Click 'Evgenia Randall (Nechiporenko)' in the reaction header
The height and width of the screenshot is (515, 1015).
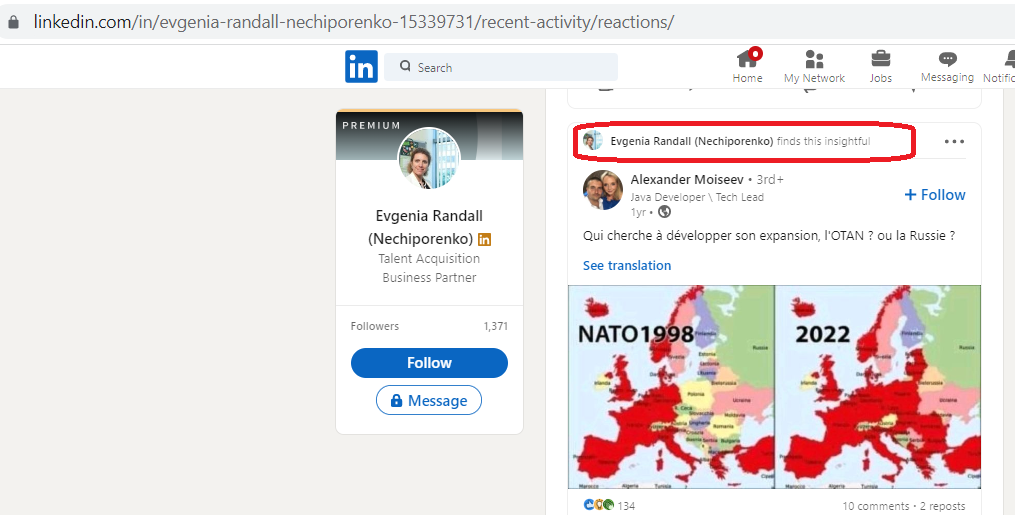691,141
